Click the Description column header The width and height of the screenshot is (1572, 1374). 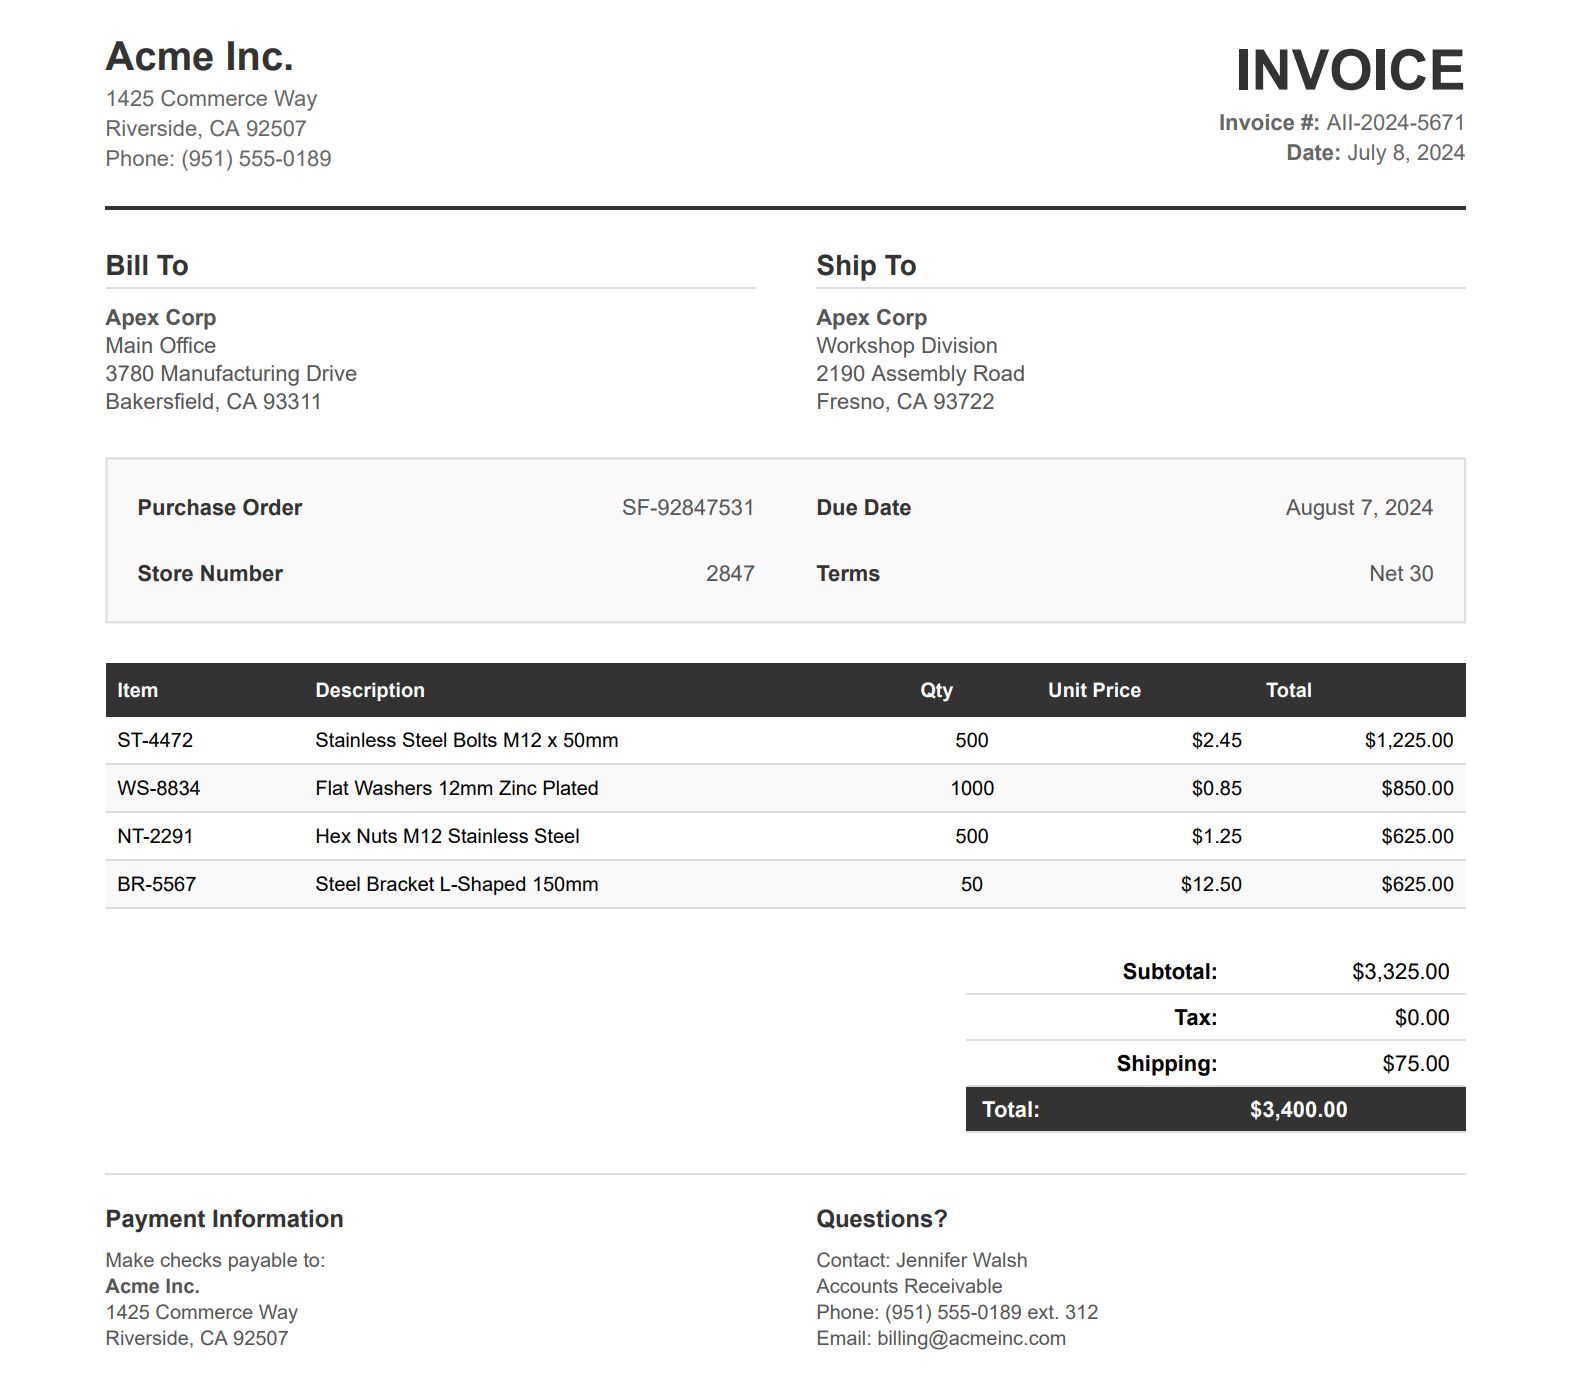click(370, 690)
